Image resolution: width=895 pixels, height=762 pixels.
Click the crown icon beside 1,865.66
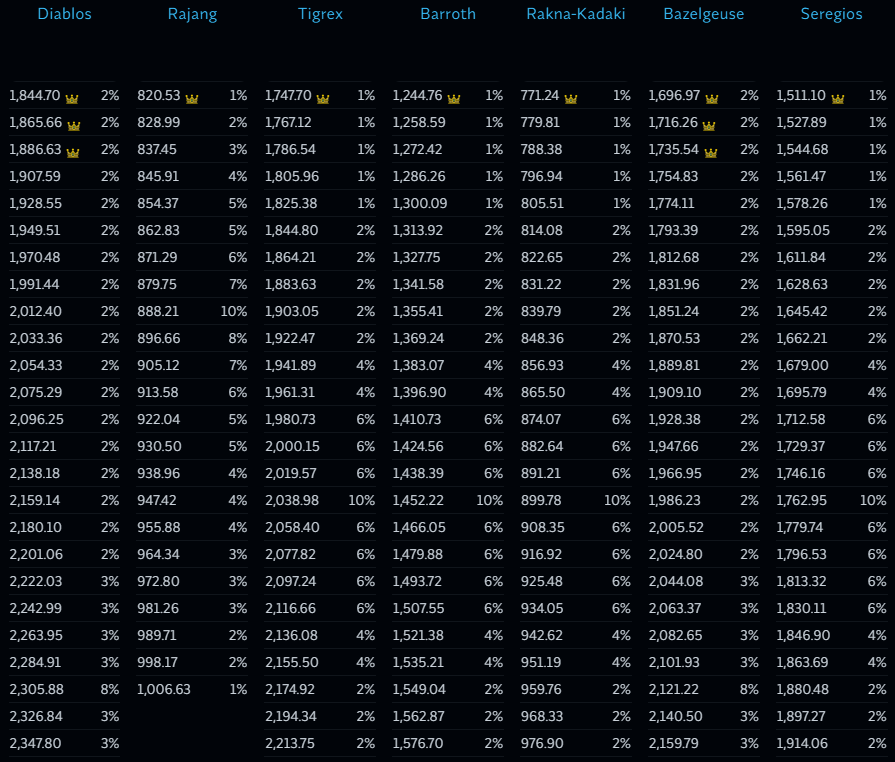(x=74, y=126)
